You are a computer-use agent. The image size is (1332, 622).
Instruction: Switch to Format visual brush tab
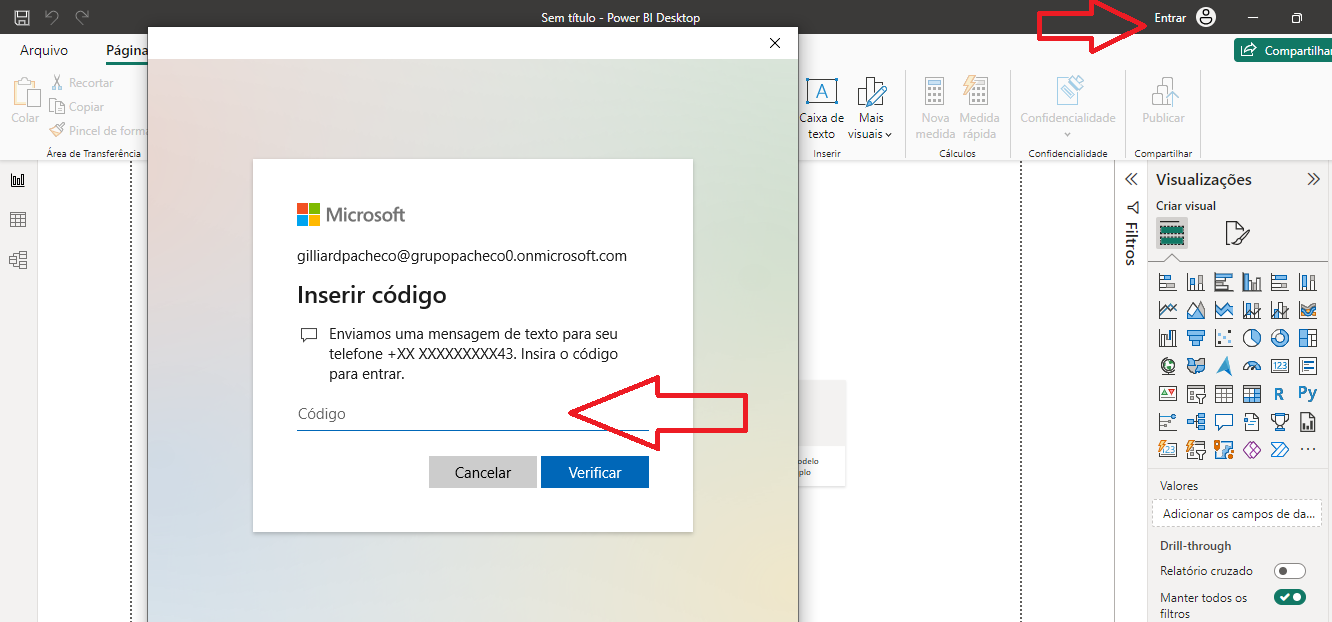click(1237, 234)
